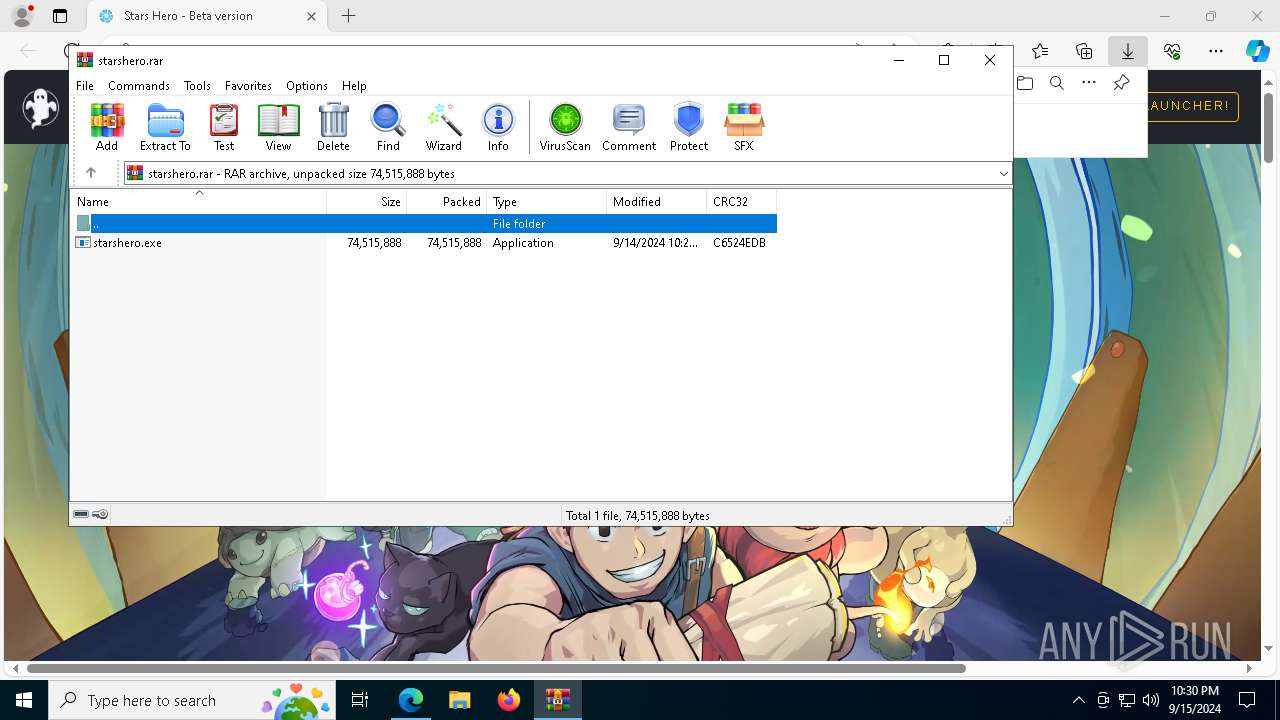This screenshot has height=720, width=1280.
Task: Click the Add toolbar icon in WinRAR
Action: [x=107, y=127]
